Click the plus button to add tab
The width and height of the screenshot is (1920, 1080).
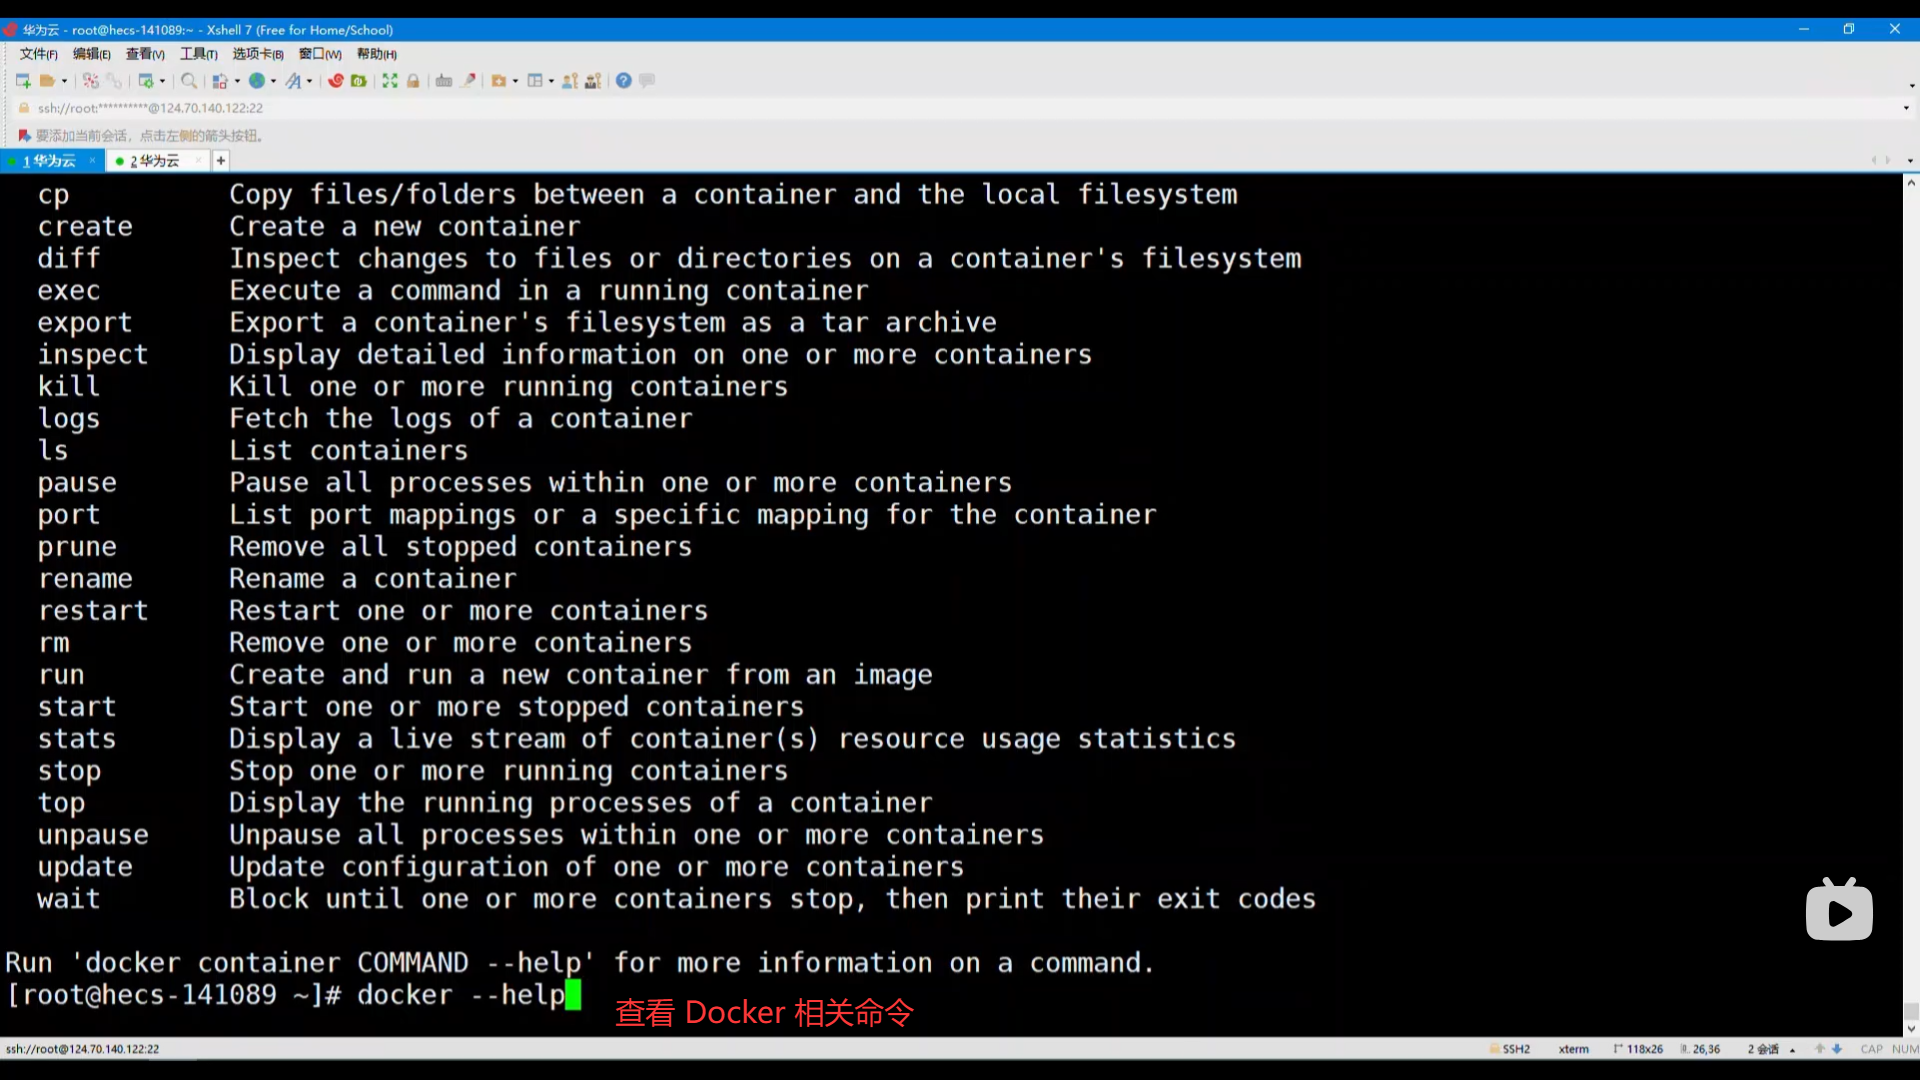pos(221,161)
